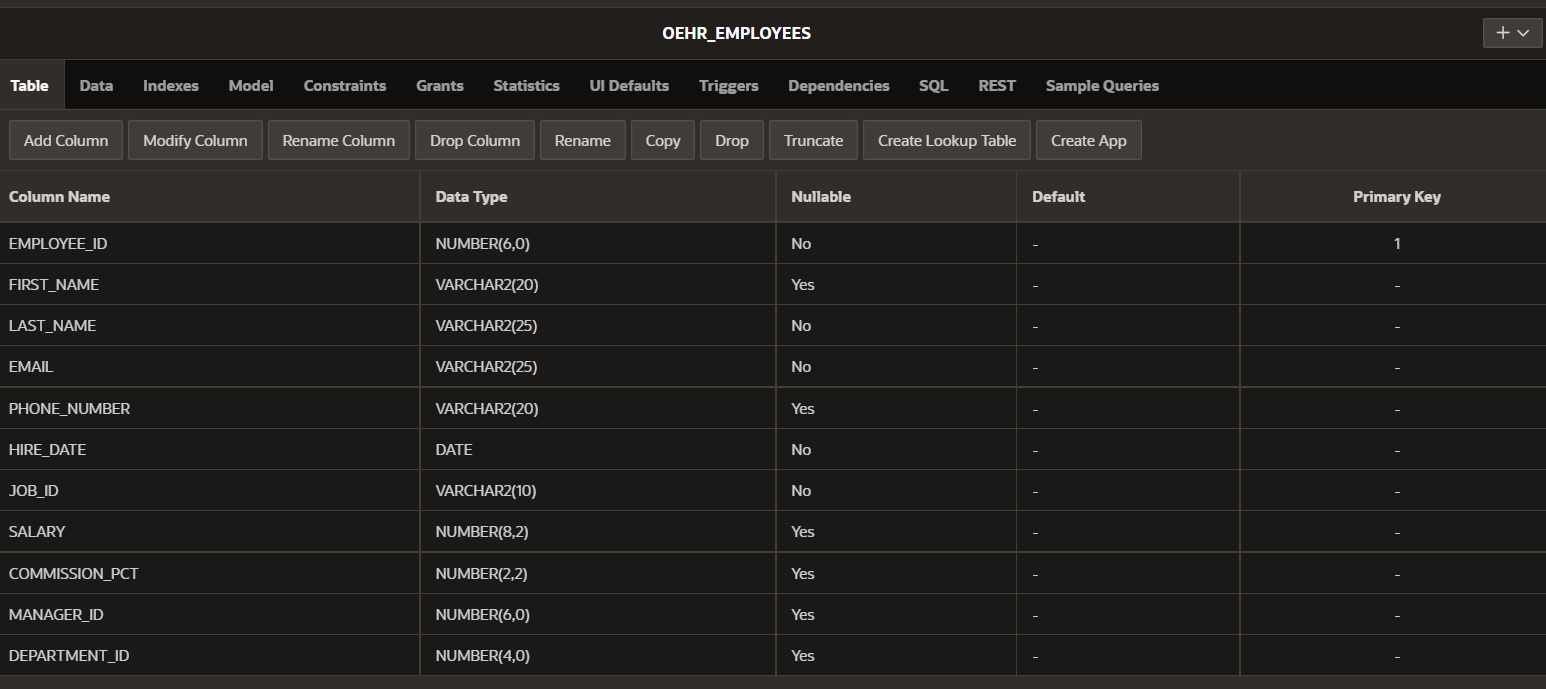Click the Create (+) icon

pos(1501,33)
